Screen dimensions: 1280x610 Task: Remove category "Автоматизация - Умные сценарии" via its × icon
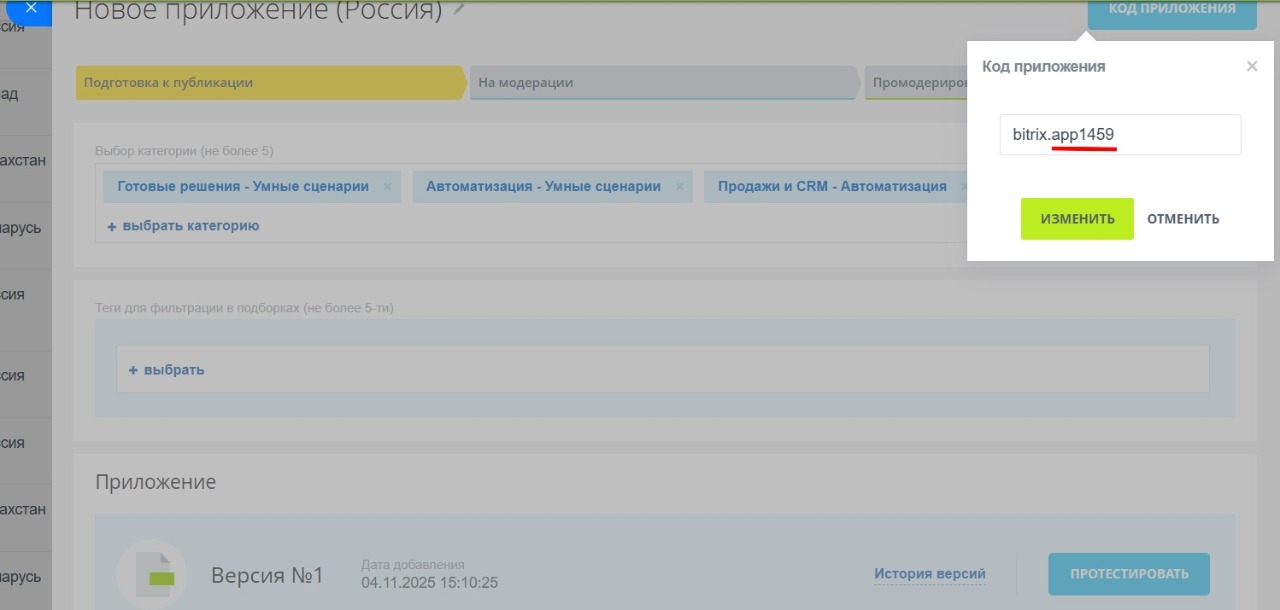(678, 186)
